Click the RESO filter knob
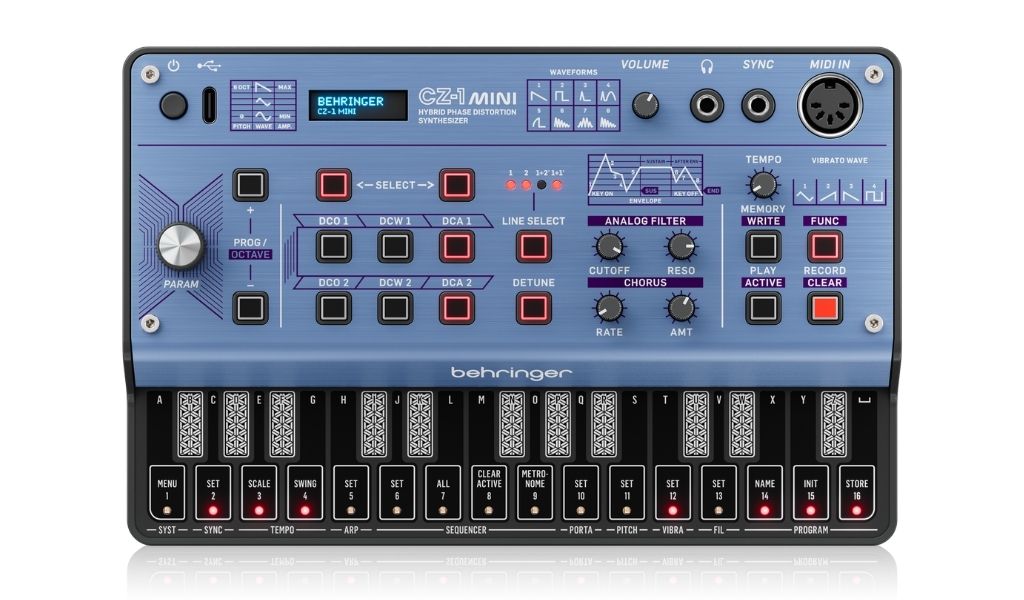 coord(681,247)
